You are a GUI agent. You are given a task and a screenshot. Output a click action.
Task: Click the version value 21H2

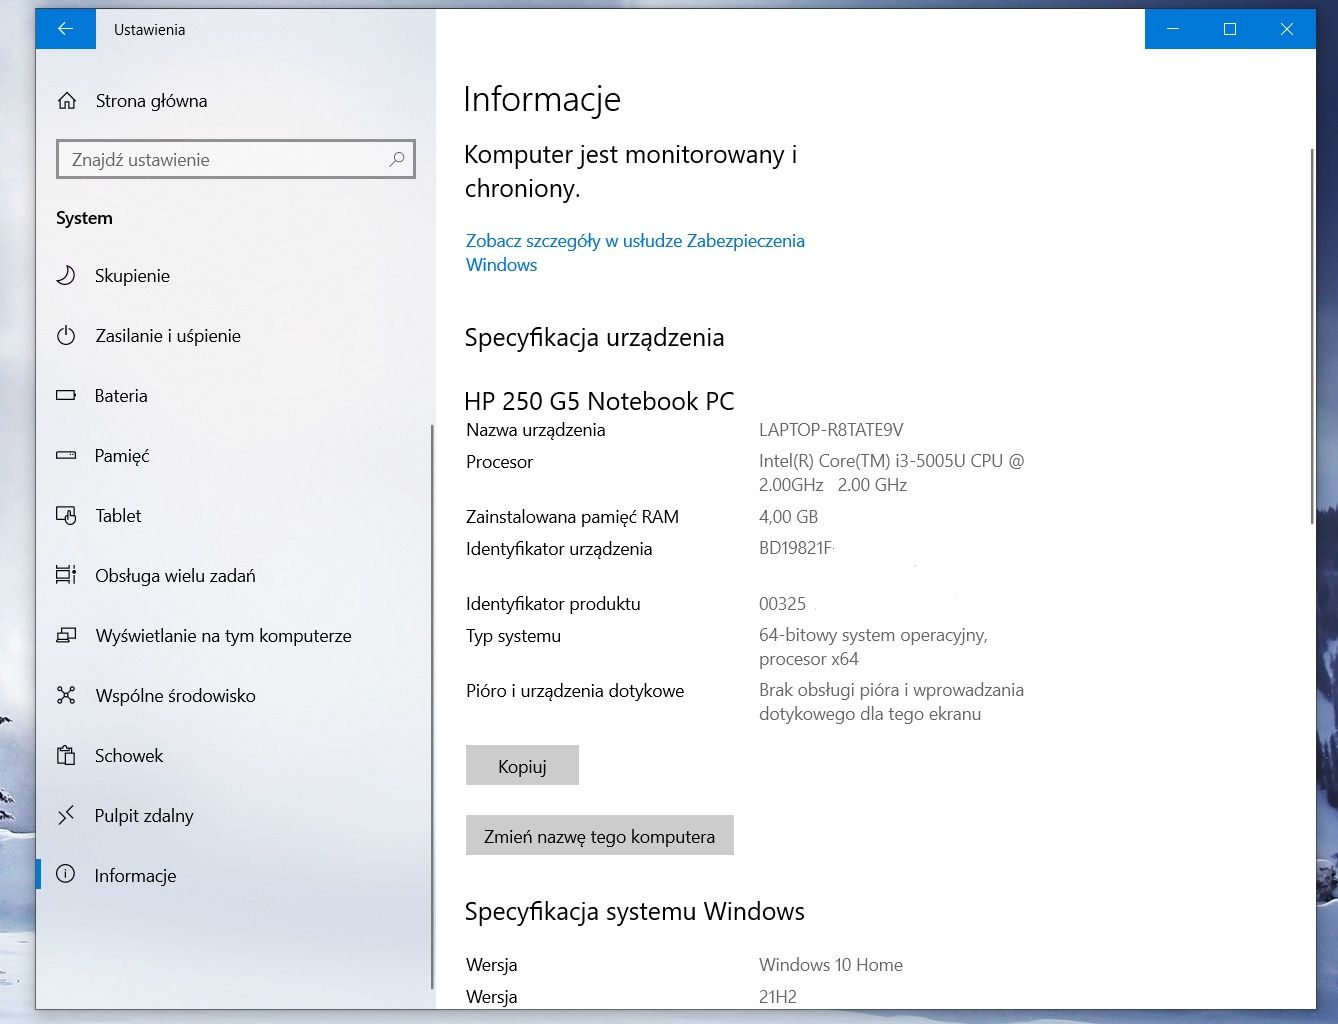778,997
